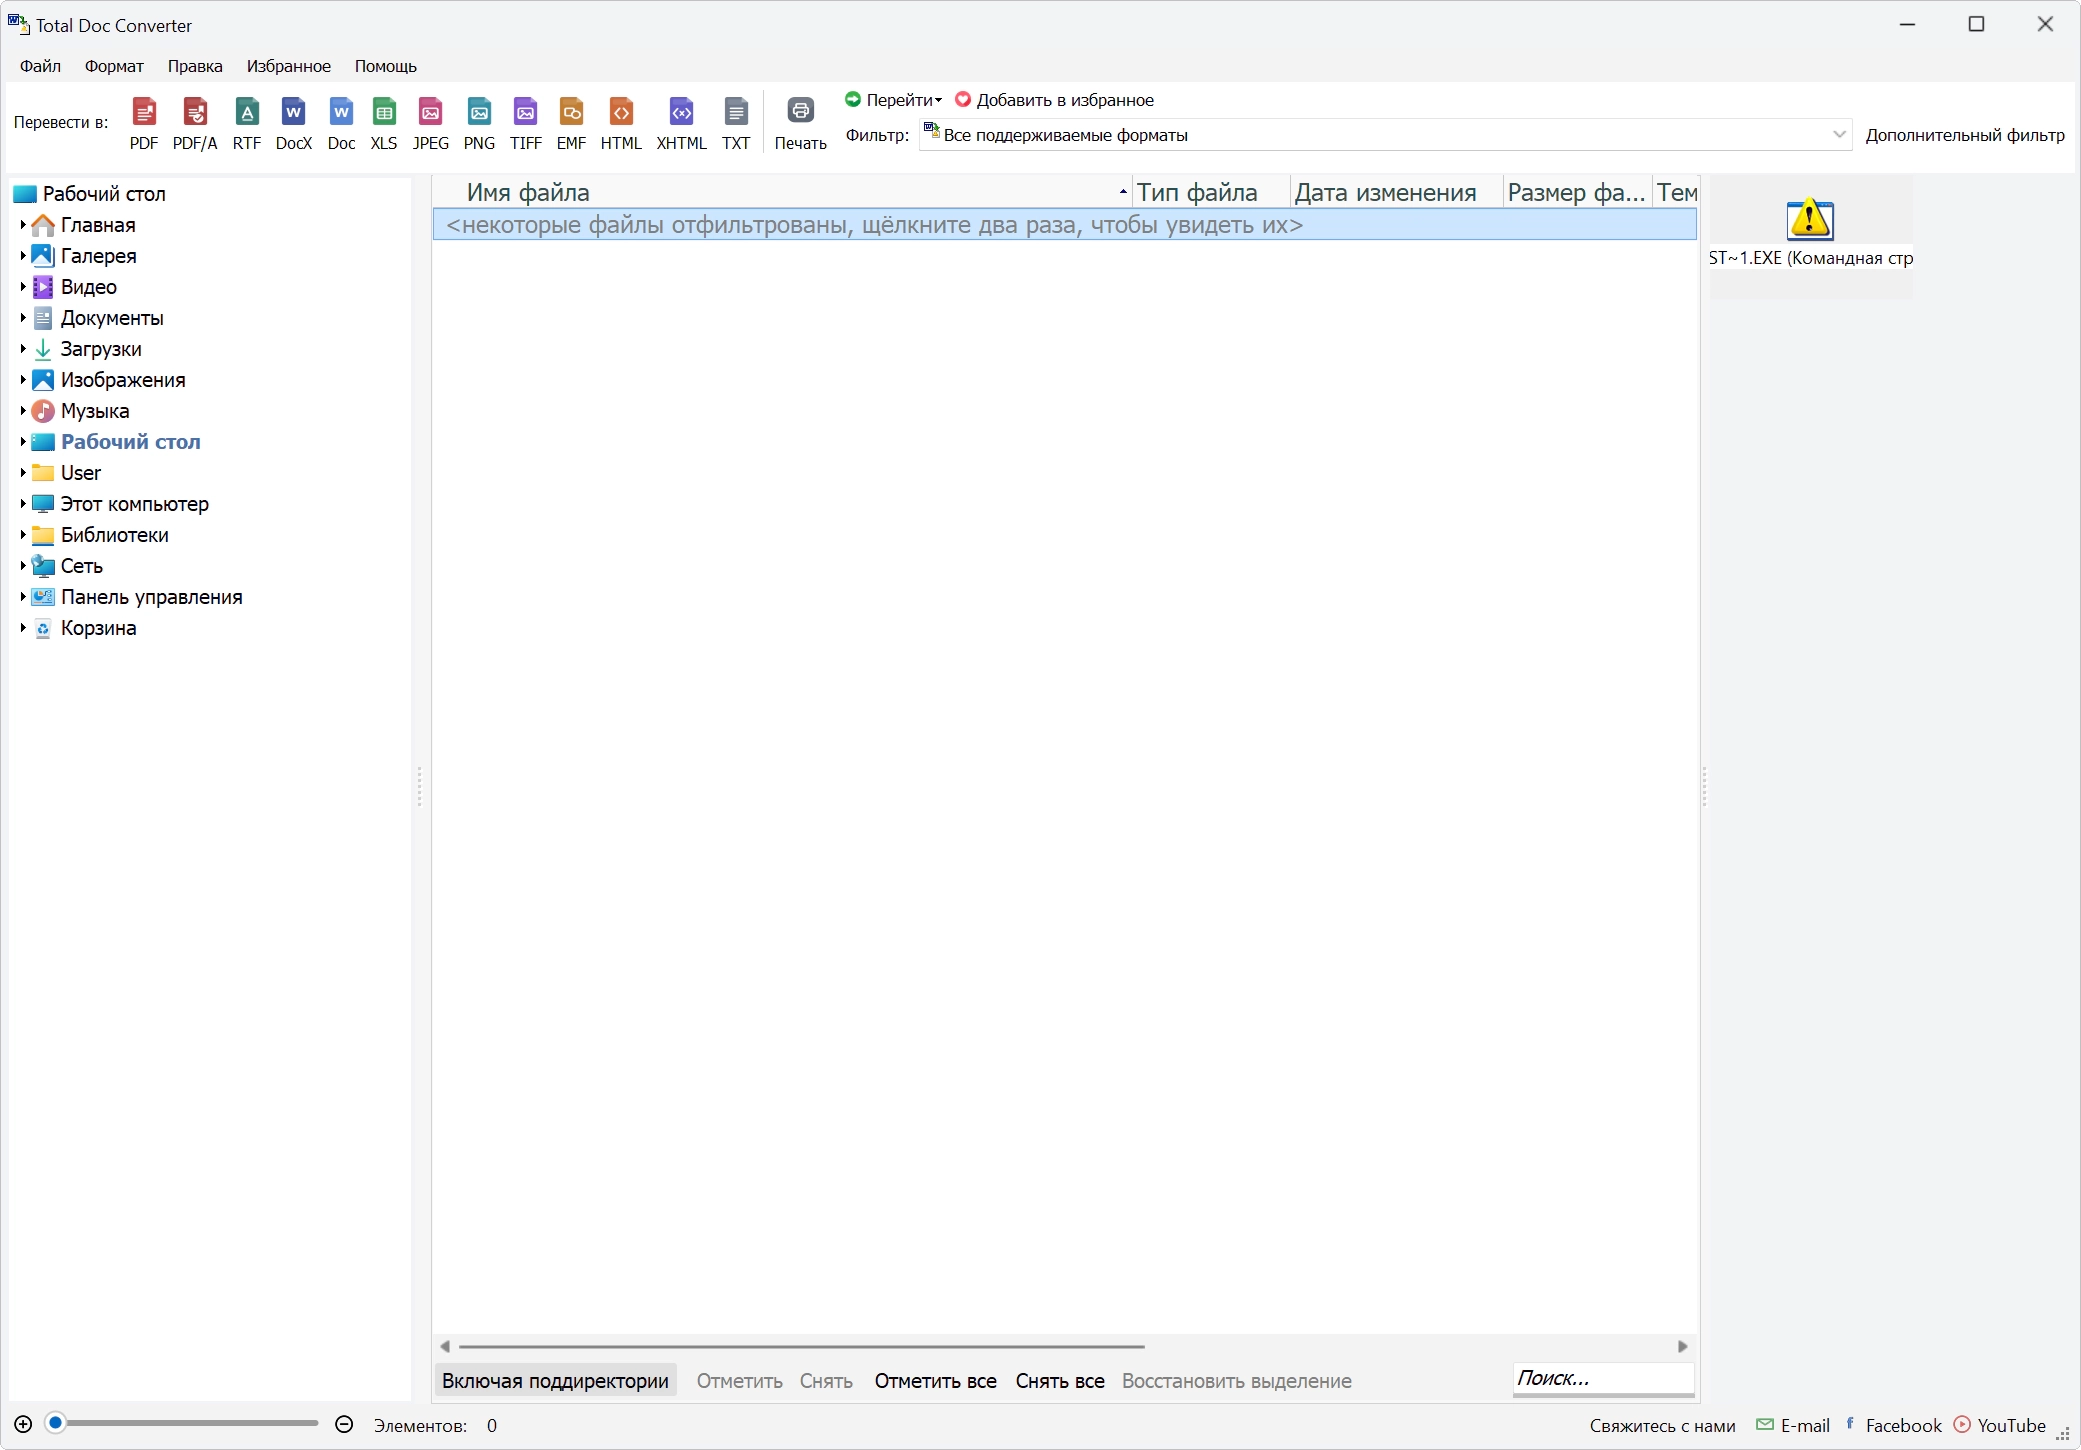This screenshot has width=2081, height=1450.
Task: Open the Файл menu
Action: click(41, 66)
